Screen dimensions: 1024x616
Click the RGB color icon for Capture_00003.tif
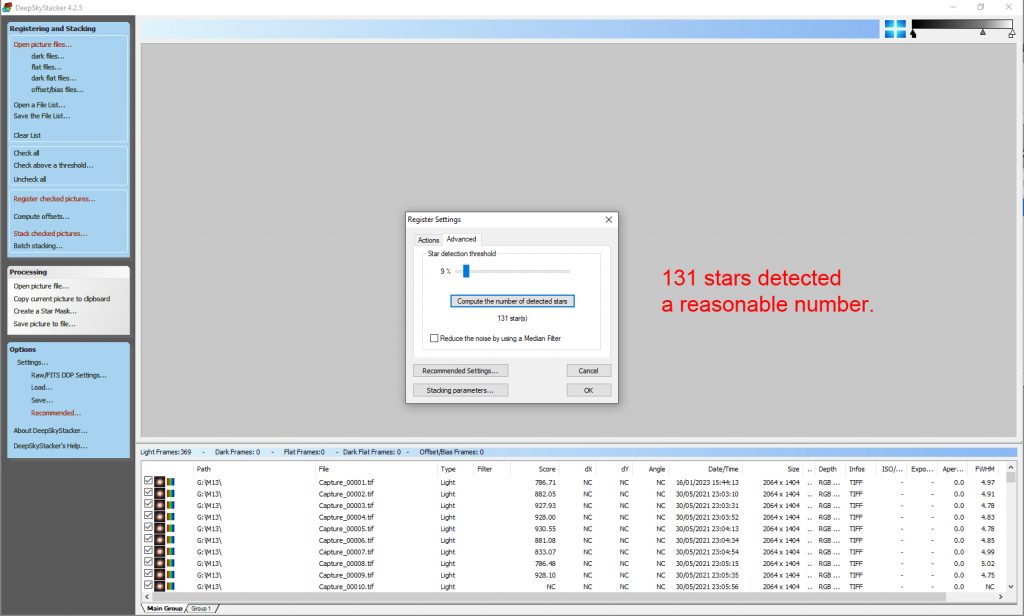click(x=170, y=506)
